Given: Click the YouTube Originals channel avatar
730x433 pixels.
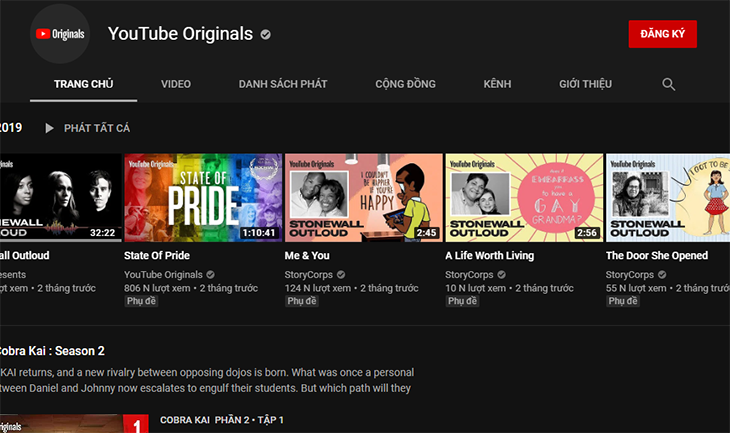Looking at the screenshot, I should [x=60, y=34].
